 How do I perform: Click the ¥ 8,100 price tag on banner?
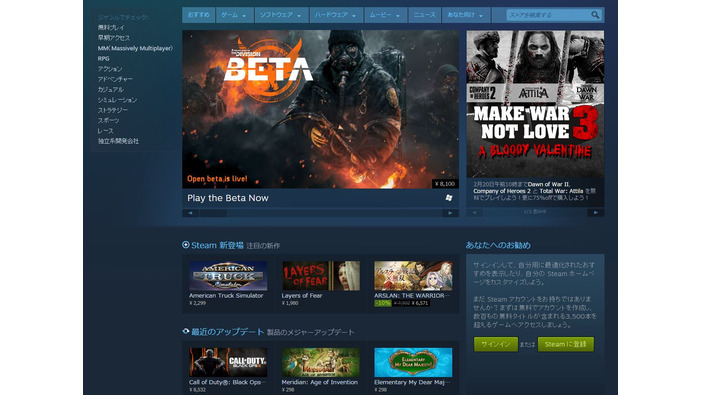(x=445, y=184)
